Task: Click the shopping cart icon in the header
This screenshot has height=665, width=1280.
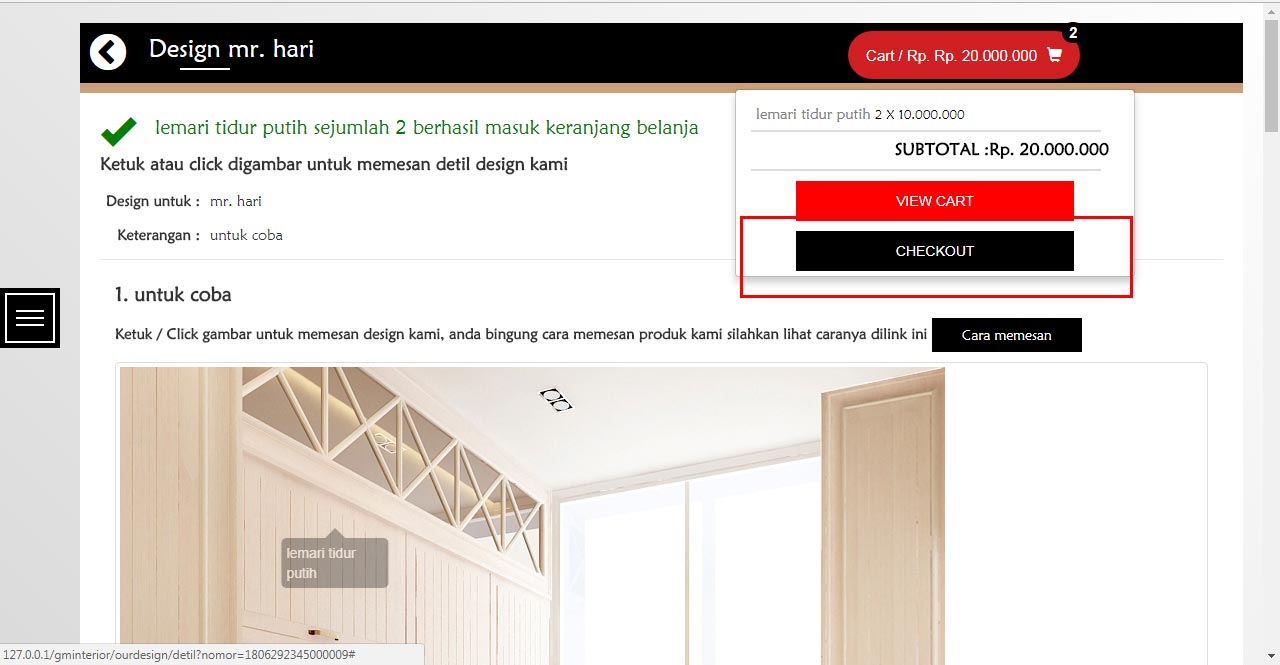Action: tap(1054, 56)
